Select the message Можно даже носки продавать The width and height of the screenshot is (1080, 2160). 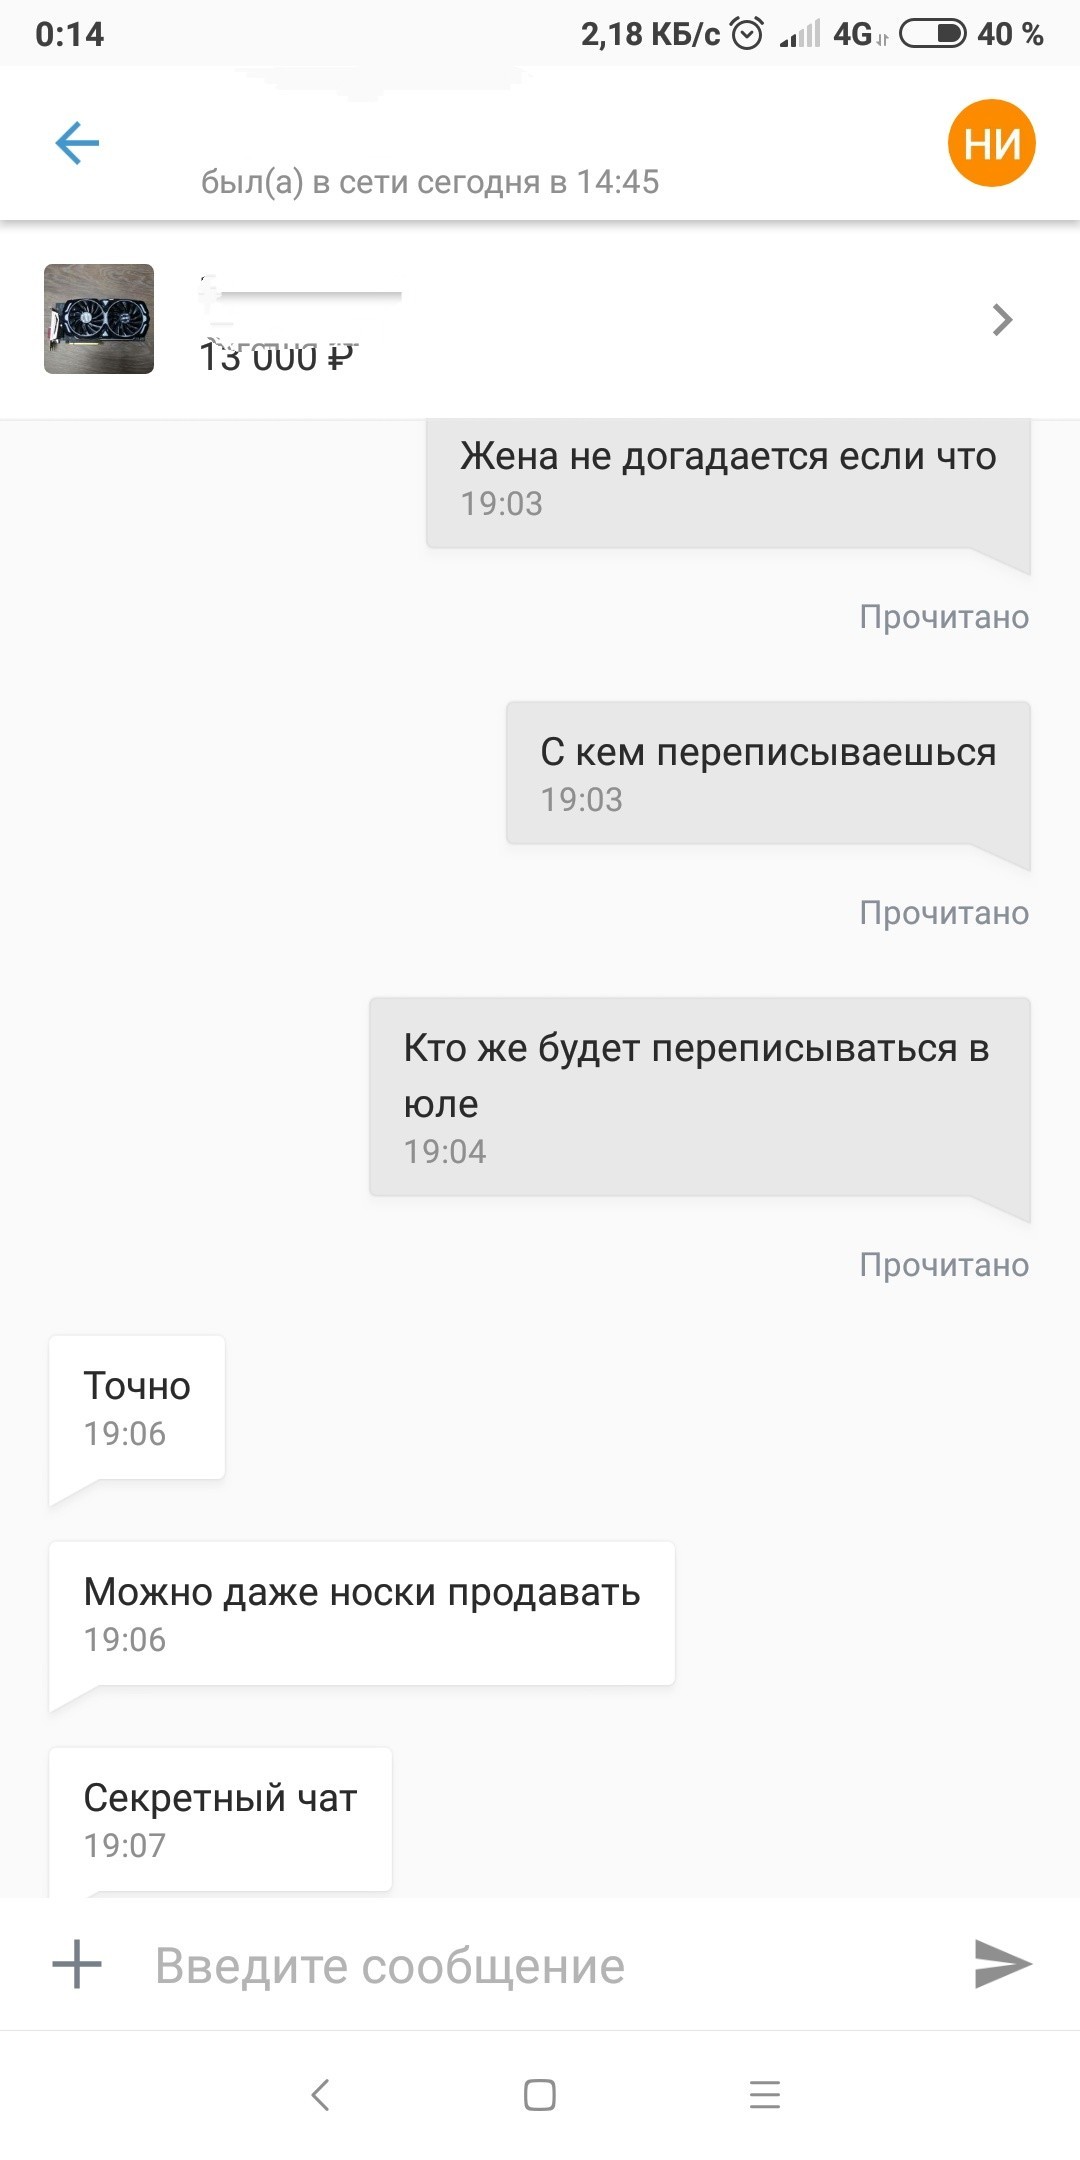(x=362, y=1614)
